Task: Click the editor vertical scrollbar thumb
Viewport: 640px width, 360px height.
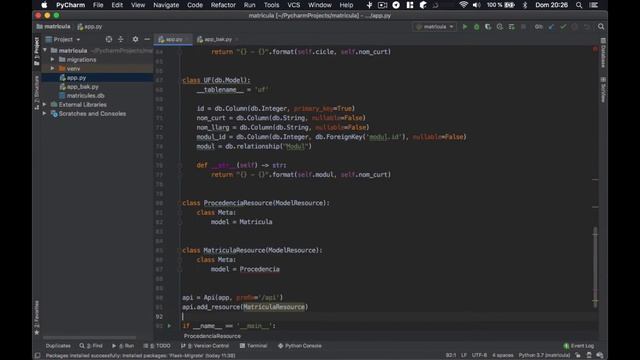Action: pos(595,267)
